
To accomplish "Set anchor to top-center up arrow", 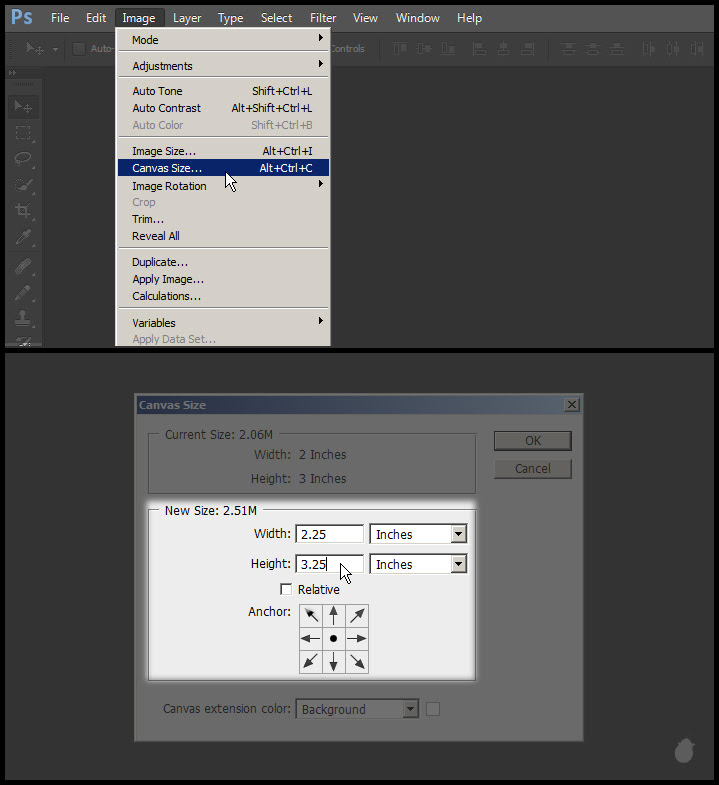I will (333, 615).
